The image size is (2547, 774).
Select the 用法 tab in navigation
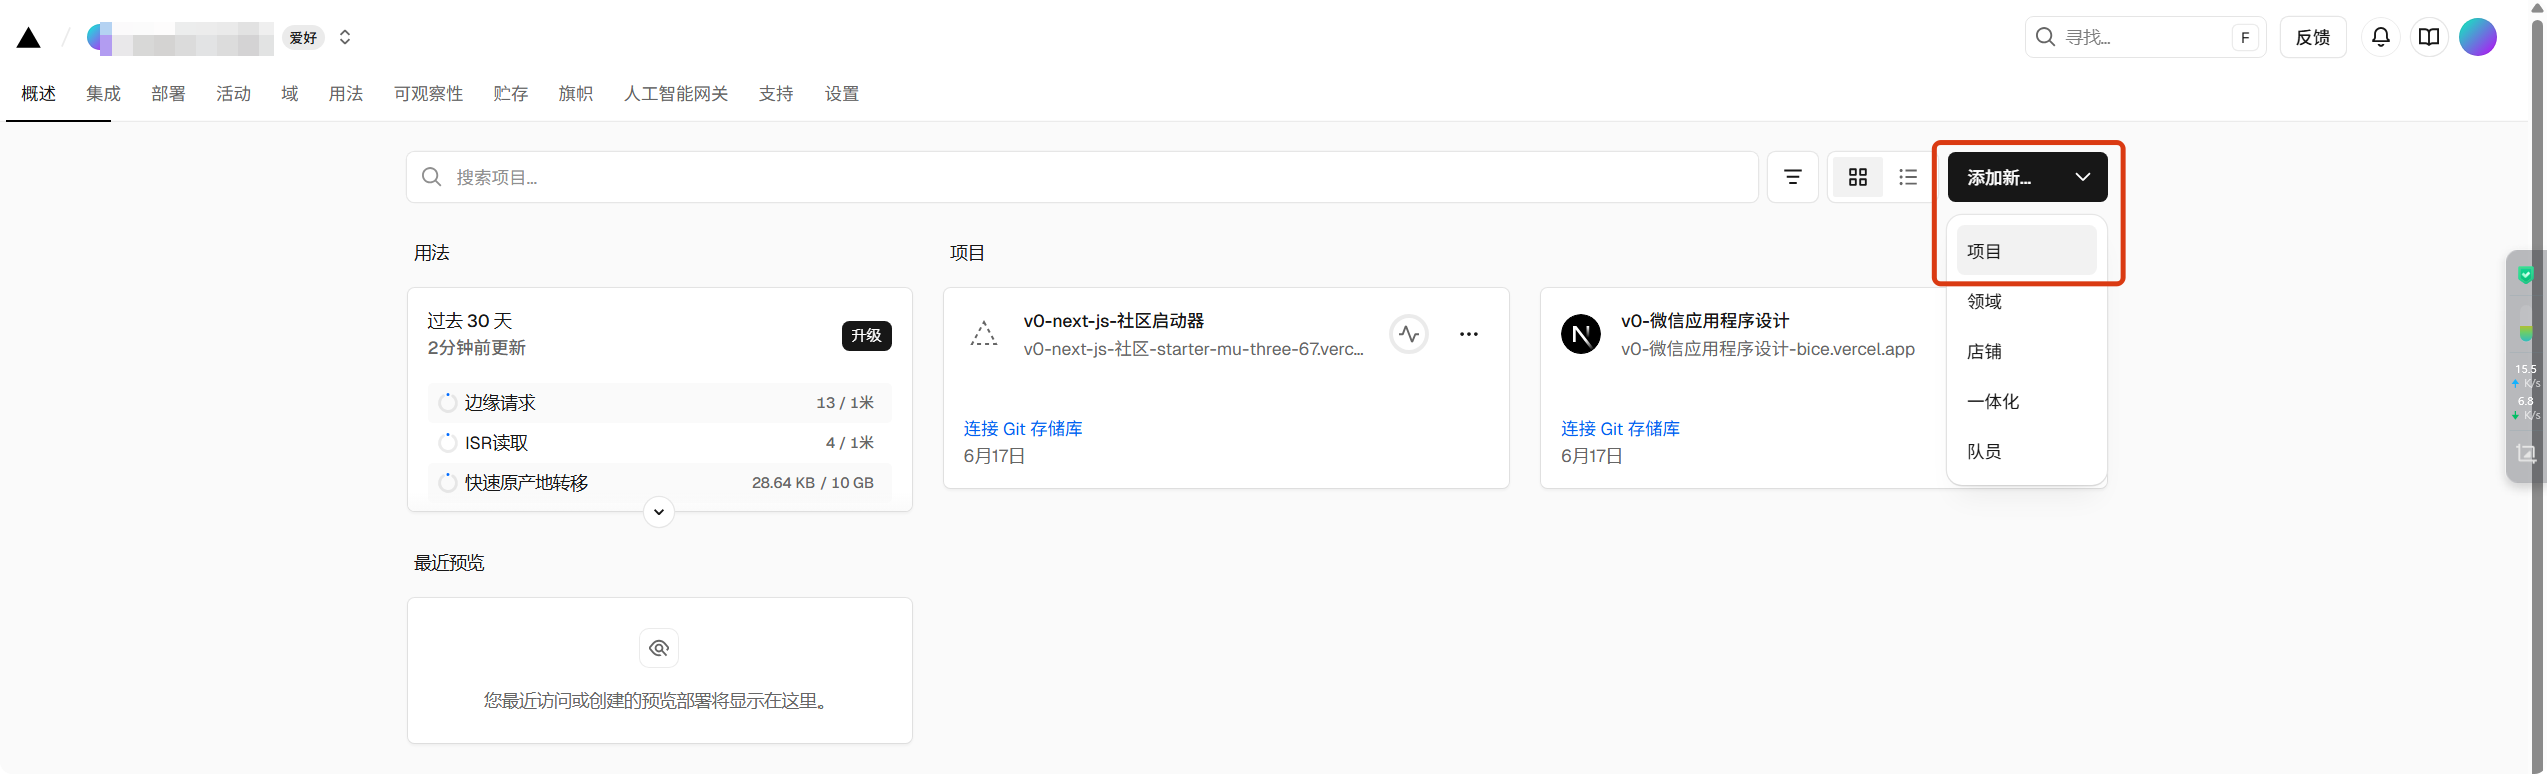346,94
